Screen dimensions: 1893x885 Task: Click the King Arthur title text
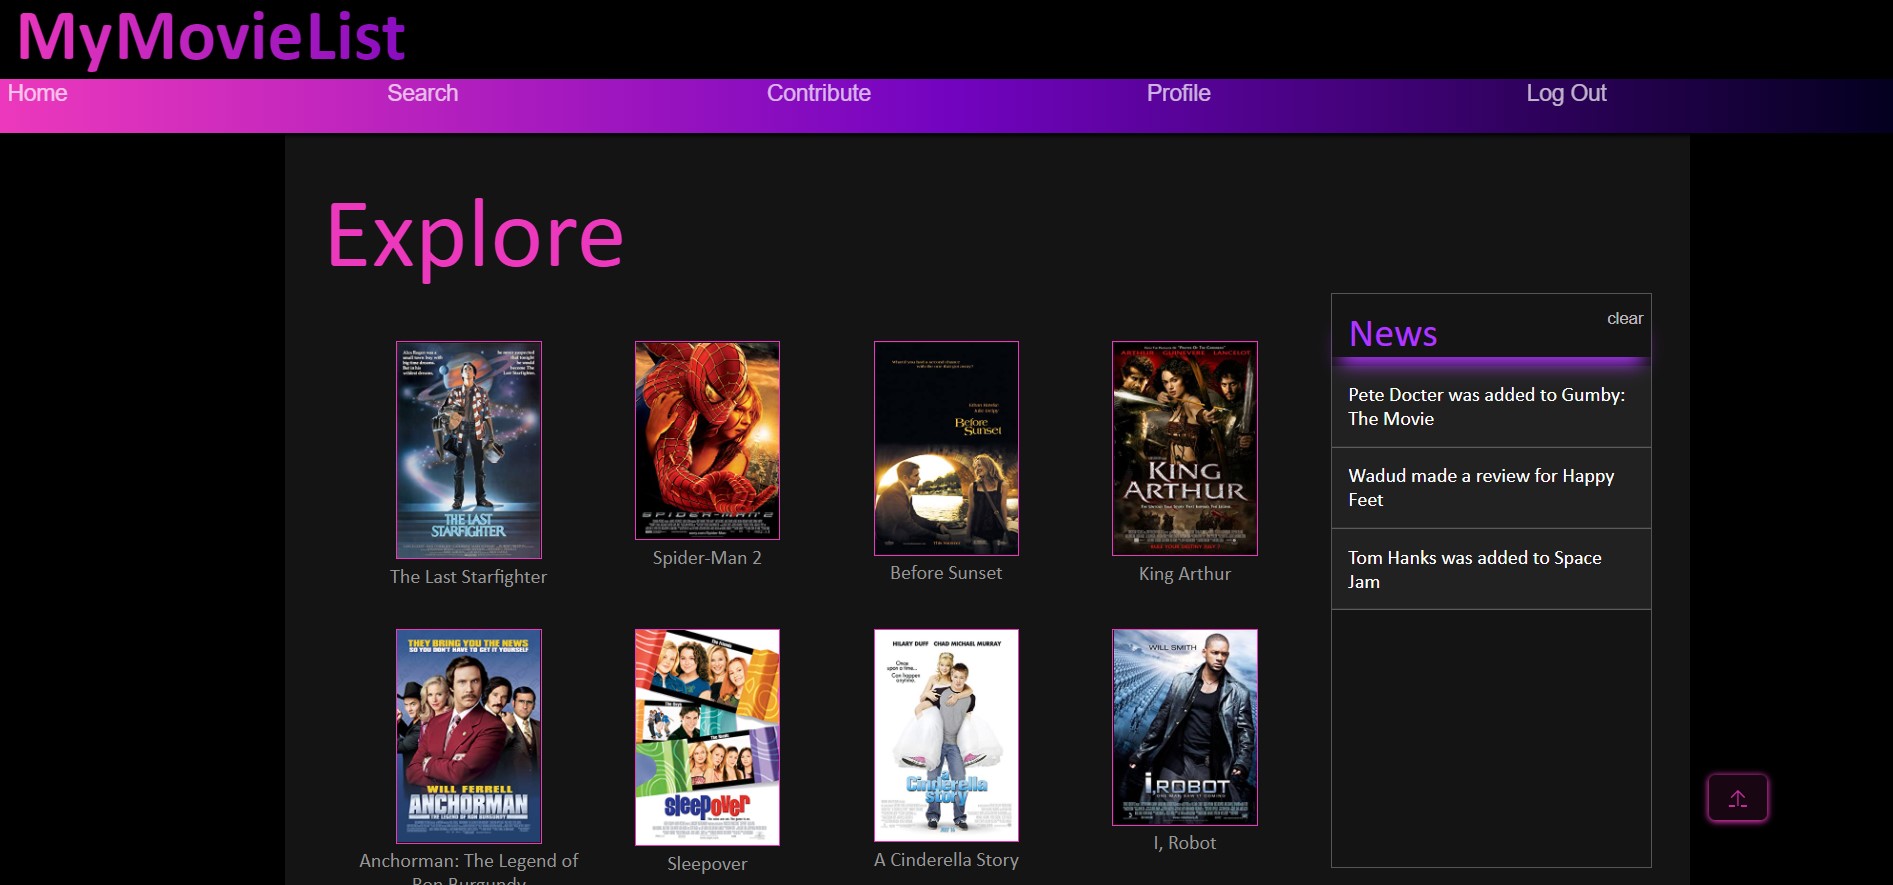pos(1185,574)
